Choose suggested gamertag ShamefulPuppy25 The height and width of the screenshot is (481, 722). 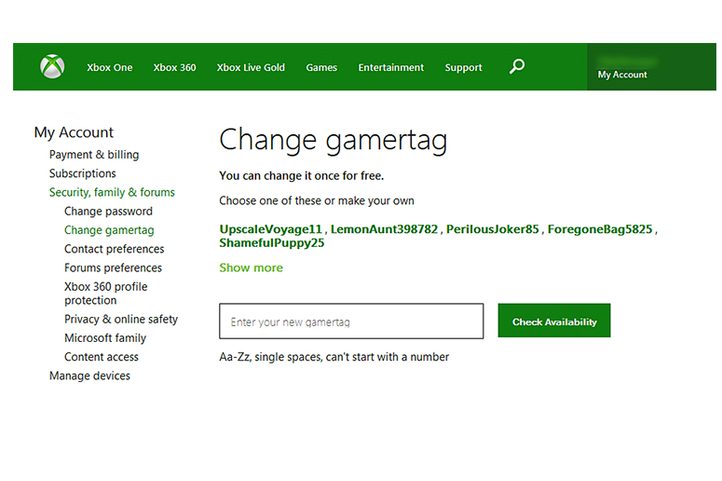(272, 243)
